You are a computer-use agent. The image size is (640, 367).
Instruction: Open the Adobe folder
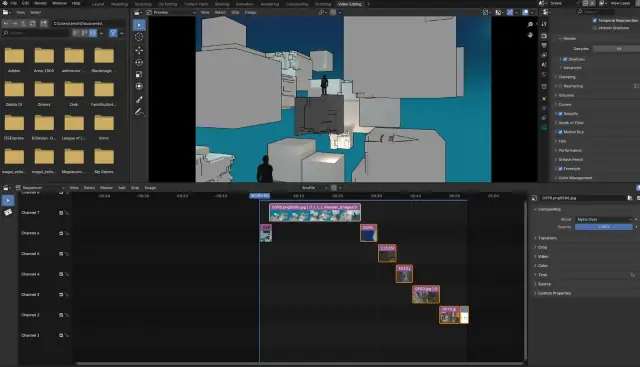14,60
